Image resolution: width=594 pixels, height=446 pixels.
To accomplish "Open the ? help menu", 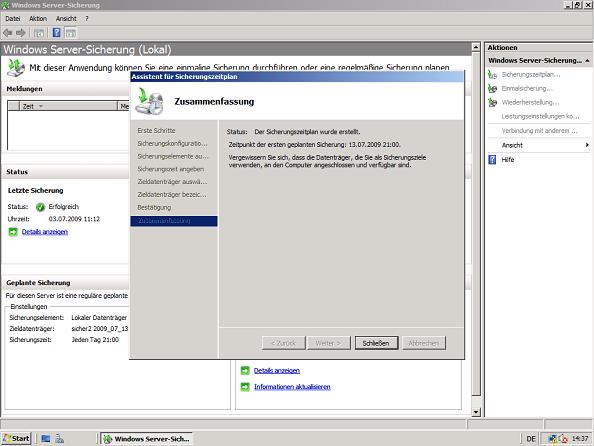I will 87,19.
